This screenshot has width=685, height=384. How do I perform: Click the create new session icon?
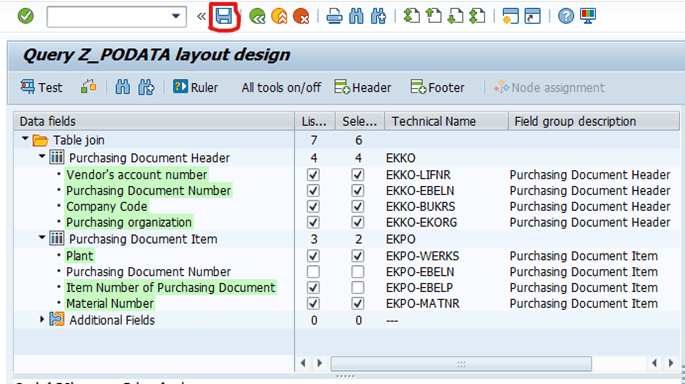(510, 17)
